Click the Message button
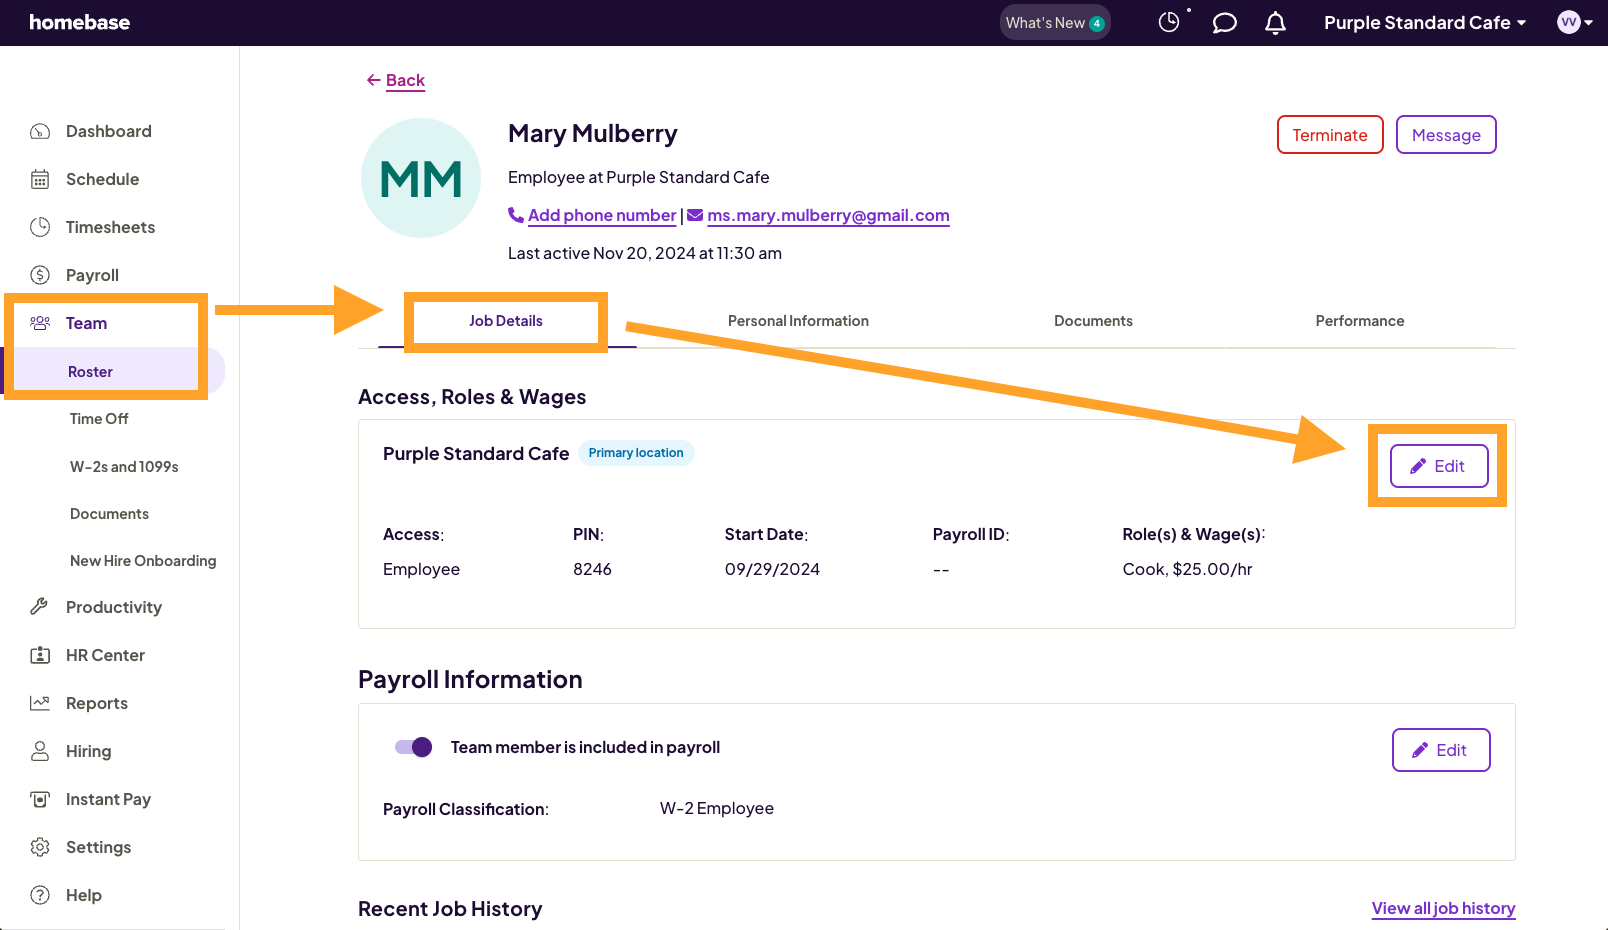The height and width of the screenshot is (930, 1608). pos(1446,135)
